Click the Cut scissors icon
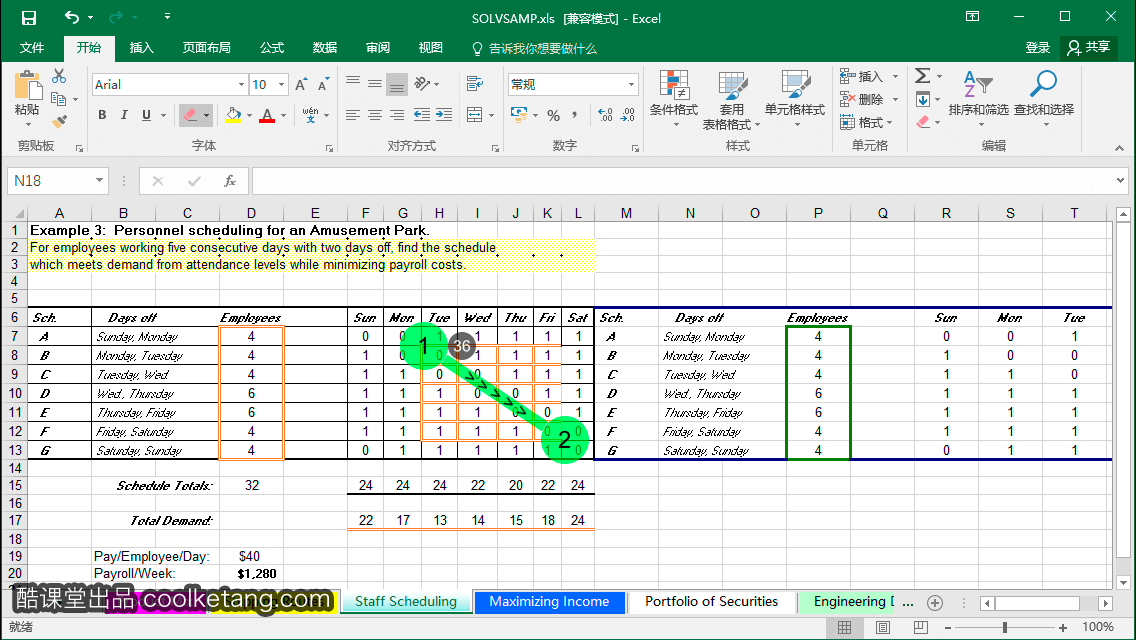The height and width of the screenshot is (640, 1136). (59, 76)
